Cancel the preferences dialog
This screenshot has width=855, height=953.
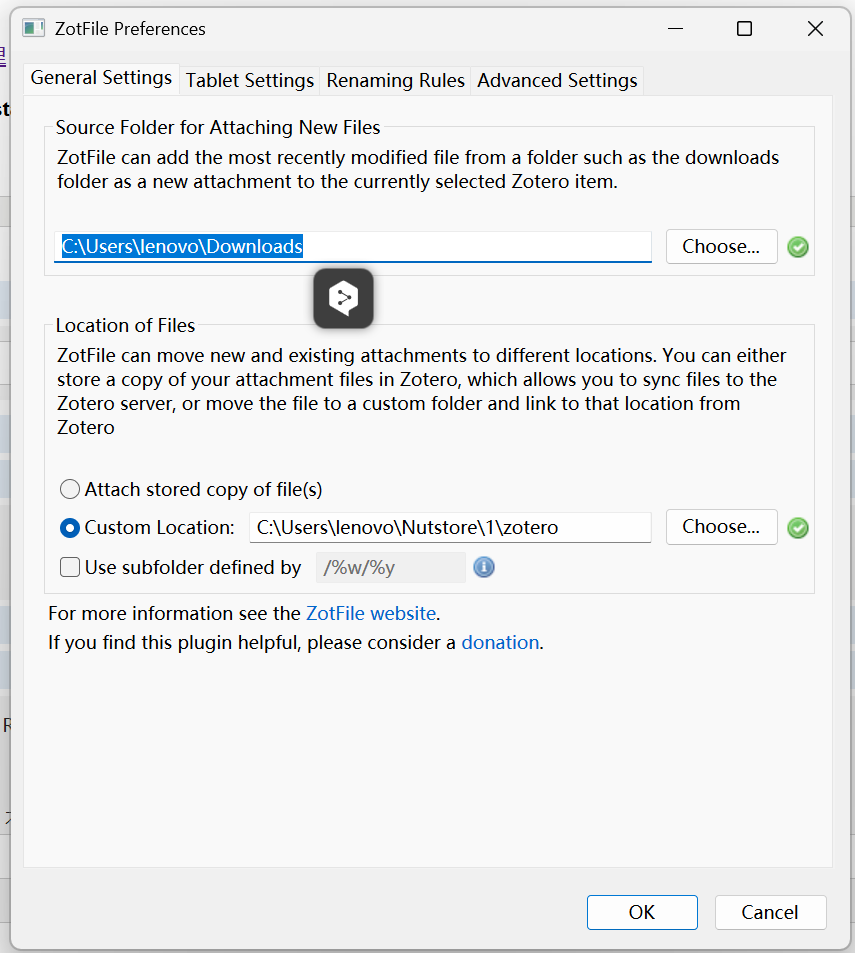(770, 912)
